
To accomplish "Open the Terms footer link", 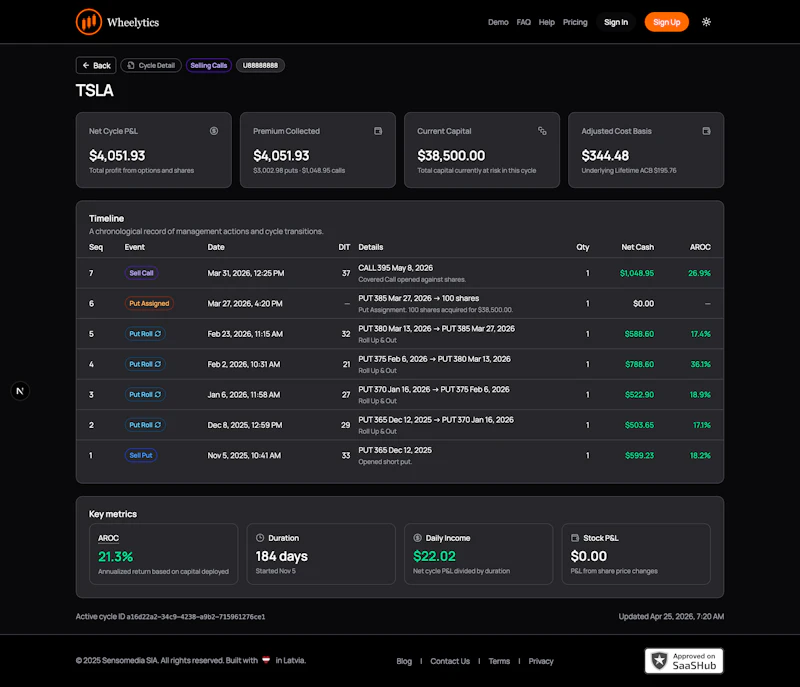I will tap(499, 661).
